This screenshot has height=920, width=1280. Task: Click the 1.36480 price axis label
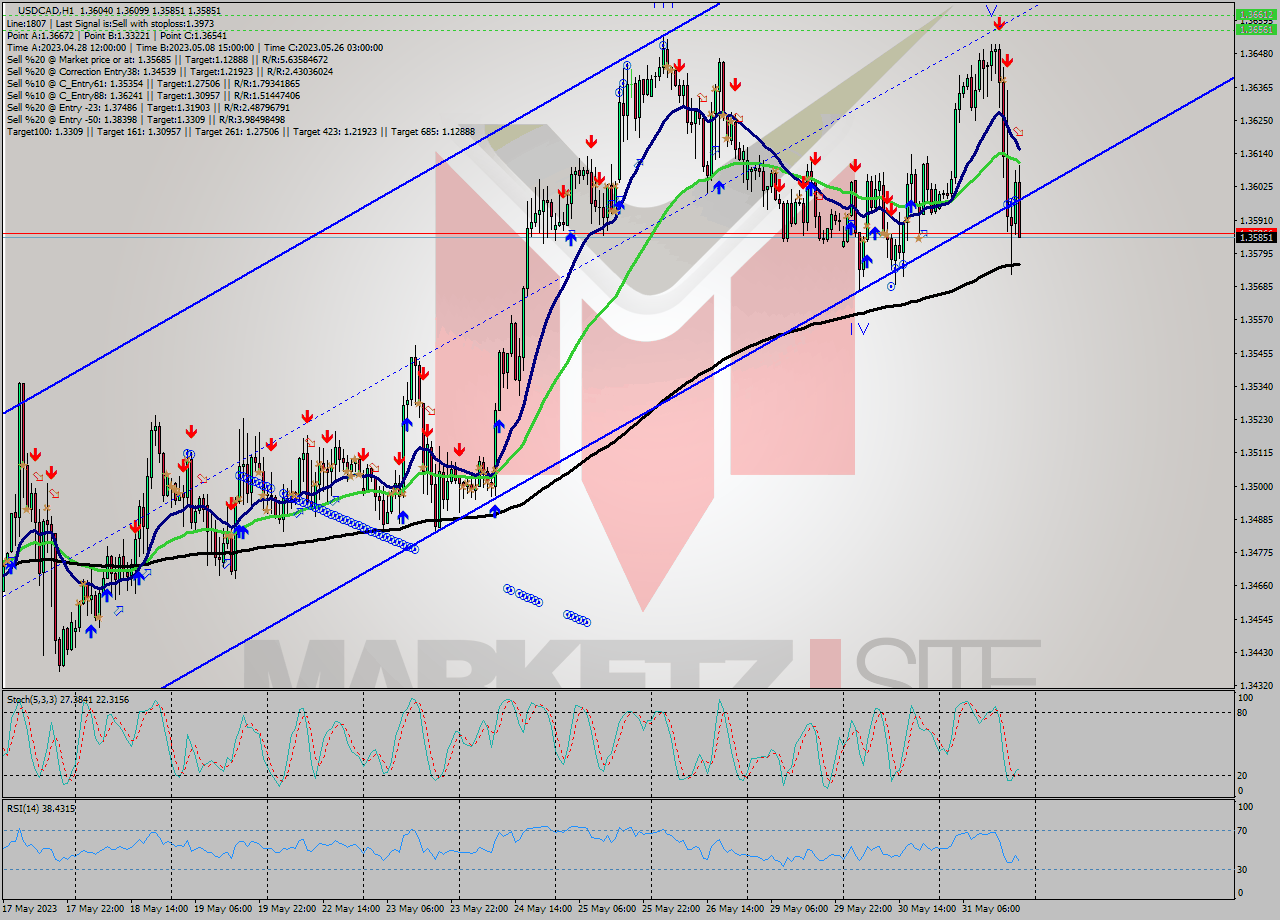coord(1256,54)
